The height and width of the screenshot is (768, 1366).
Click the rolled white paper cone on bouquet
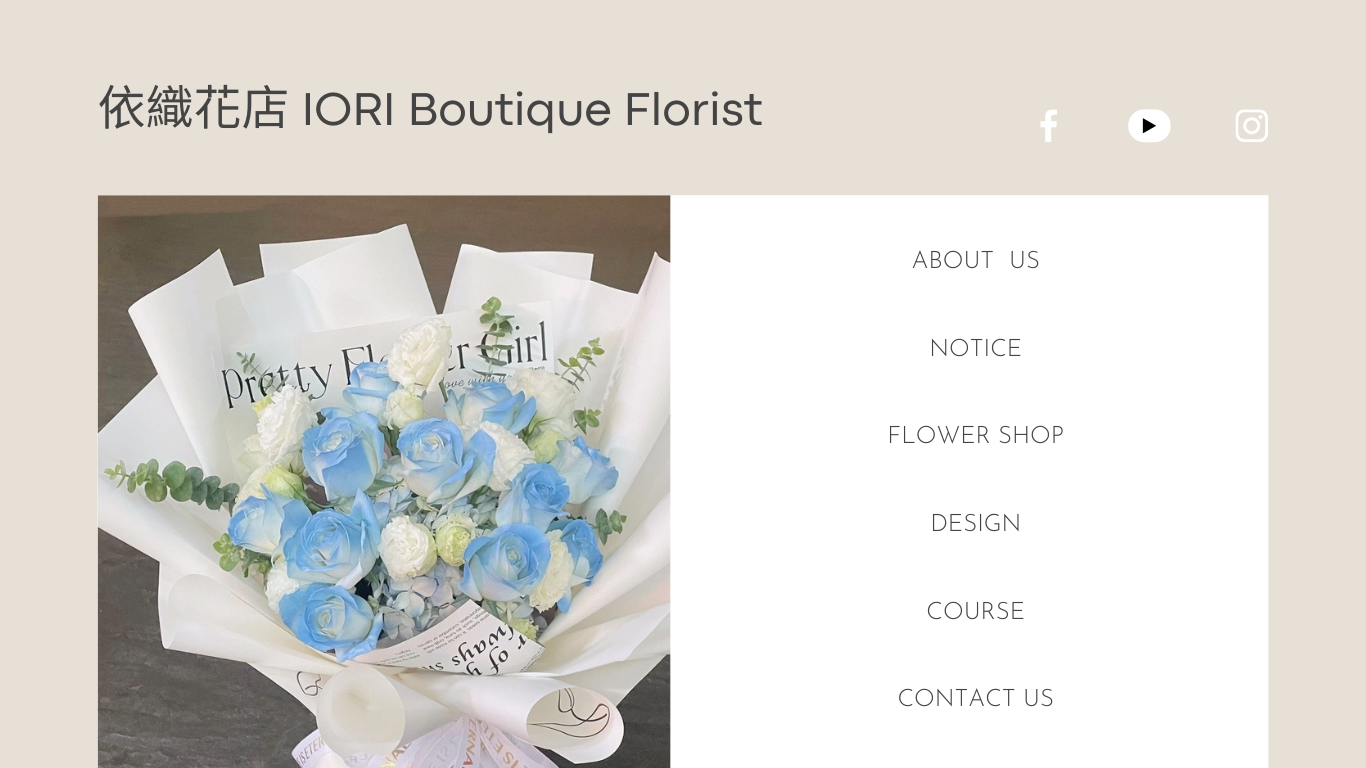(x=360, y=713)
